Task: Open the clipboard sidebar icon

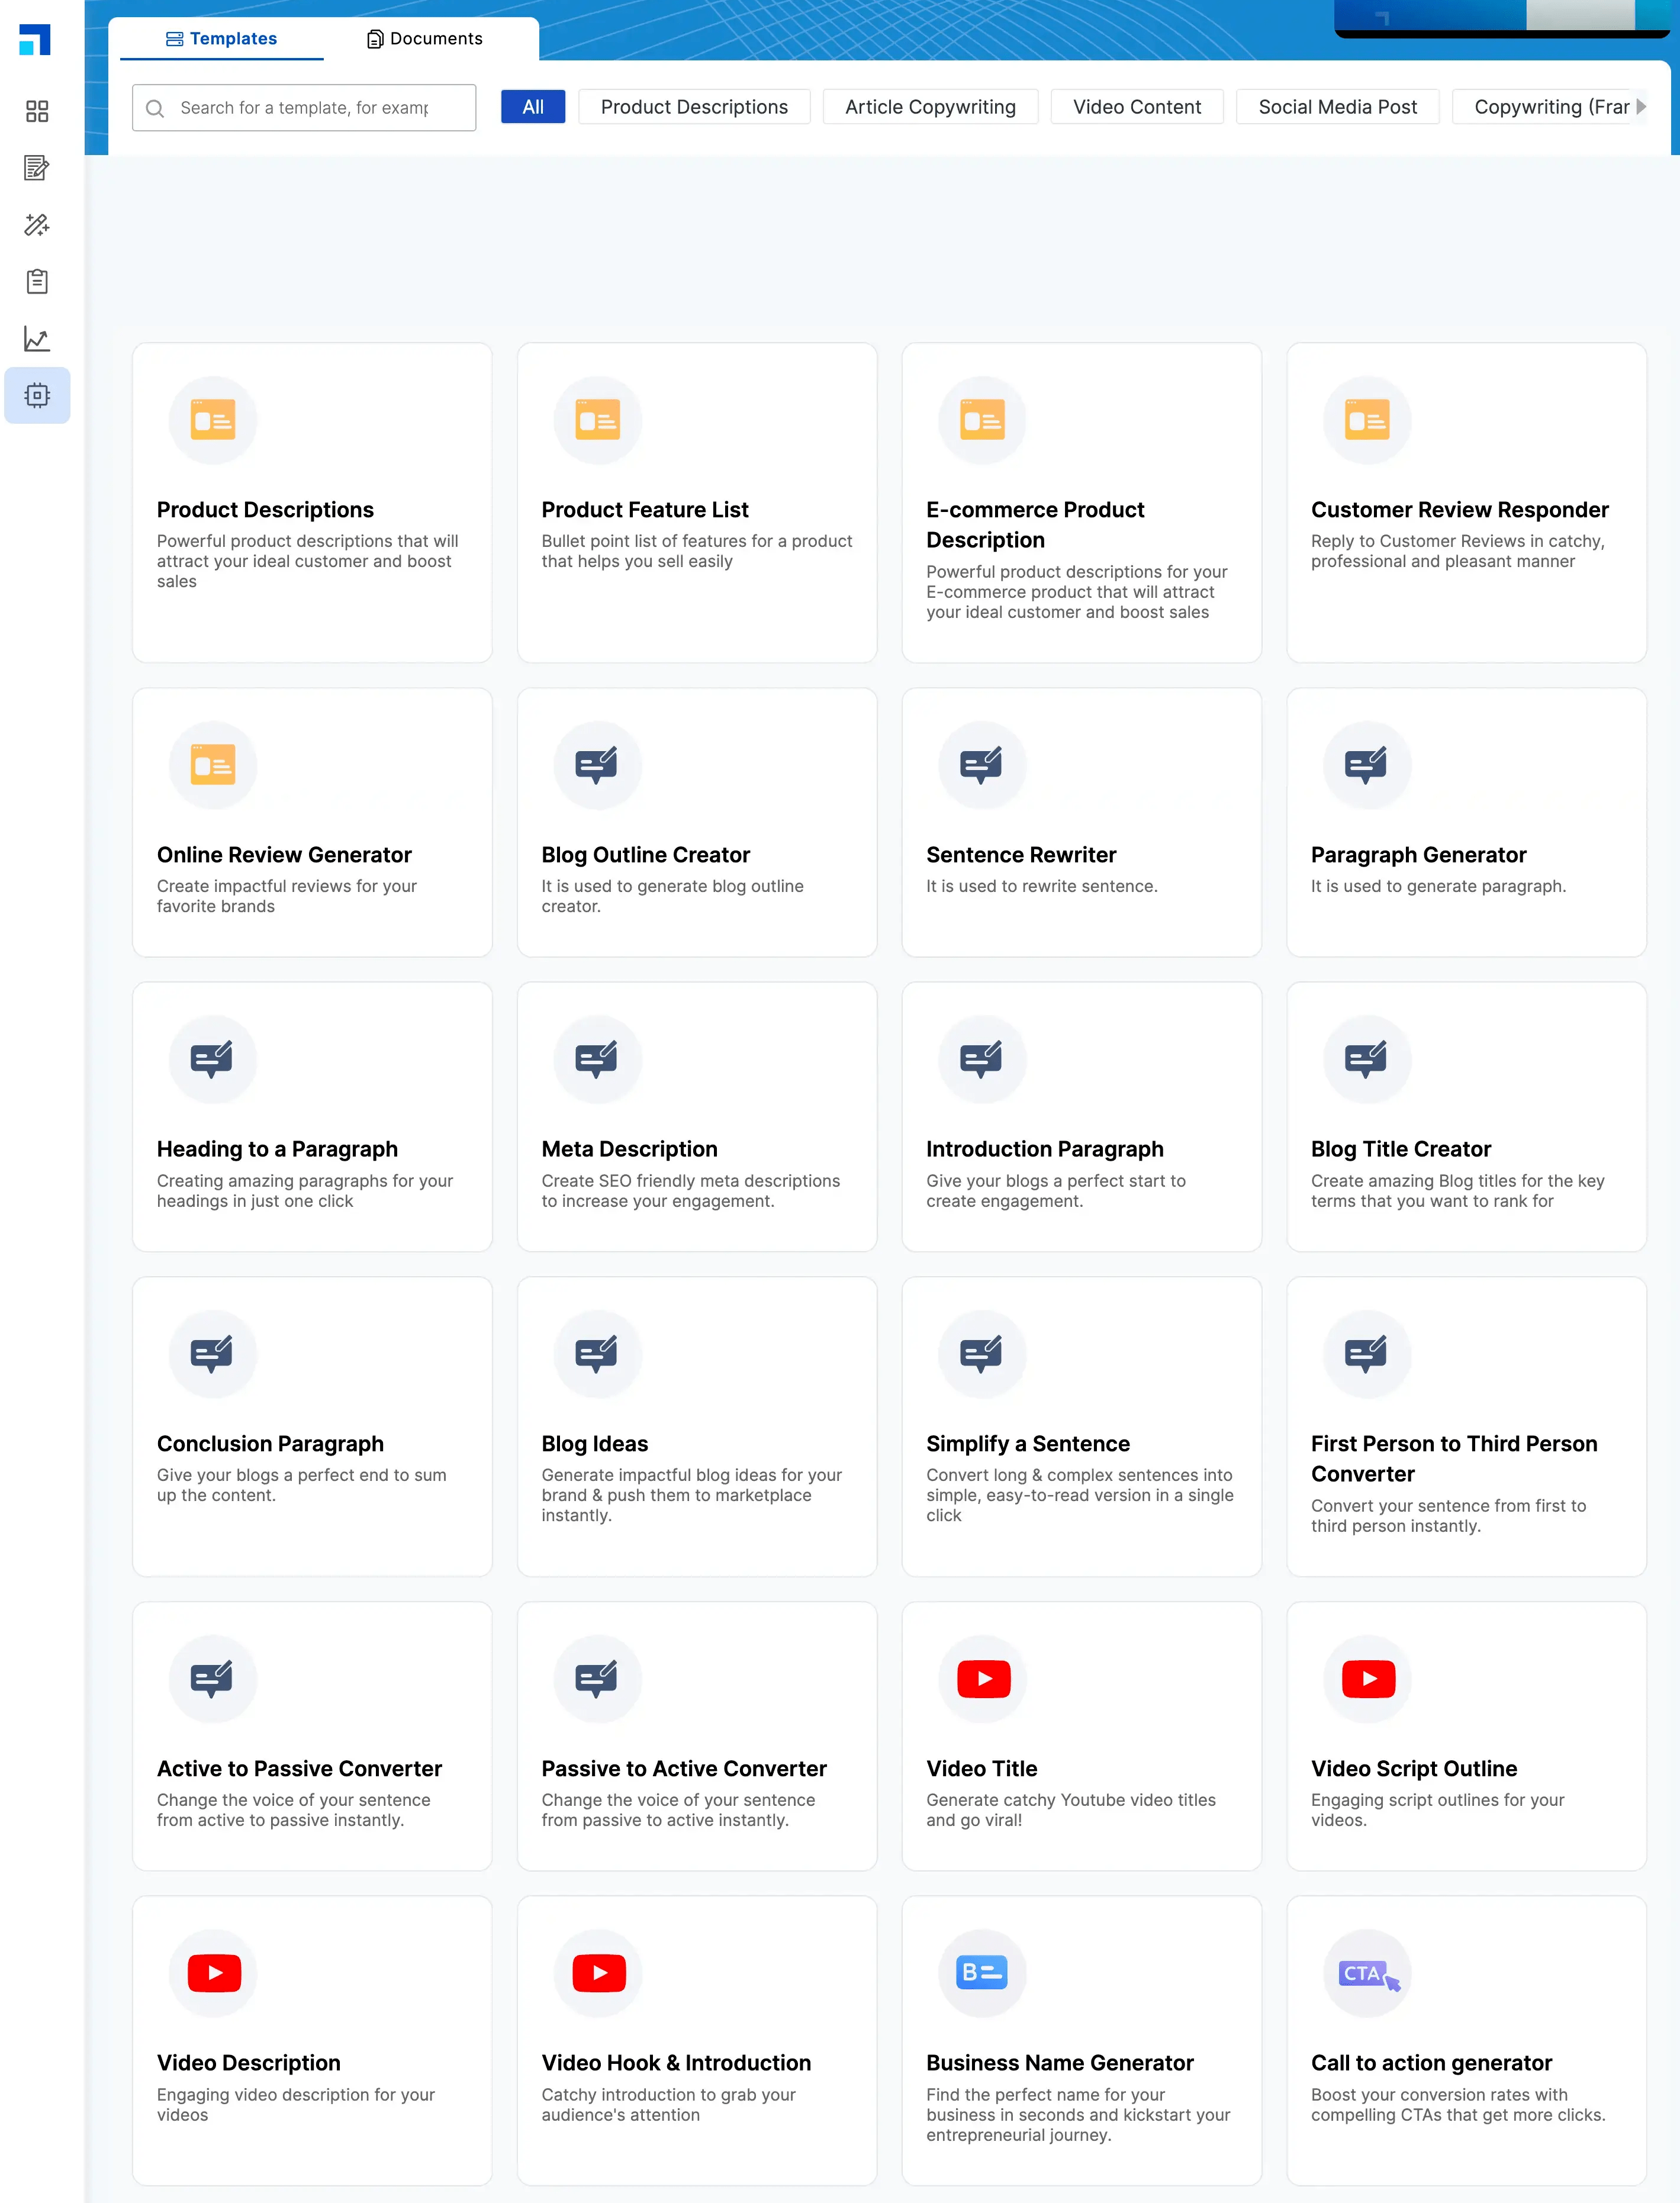Action: pos(37,282)
